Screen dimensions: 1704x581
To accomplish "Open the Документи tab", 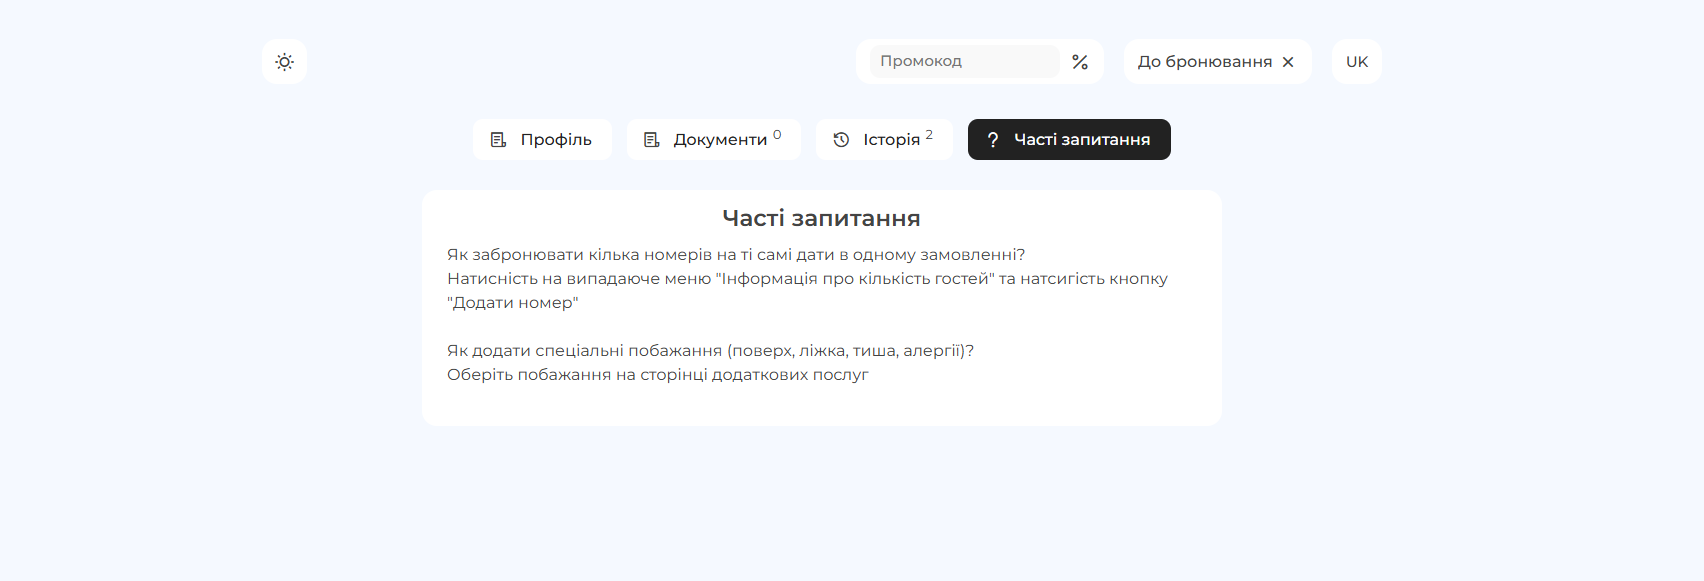I will (x=719, y=140).
